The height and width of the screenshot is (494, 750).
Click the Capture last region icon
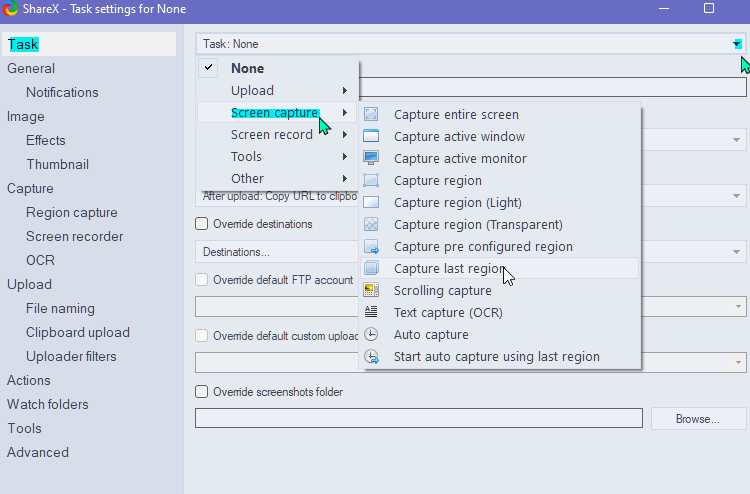click(371, 268)
